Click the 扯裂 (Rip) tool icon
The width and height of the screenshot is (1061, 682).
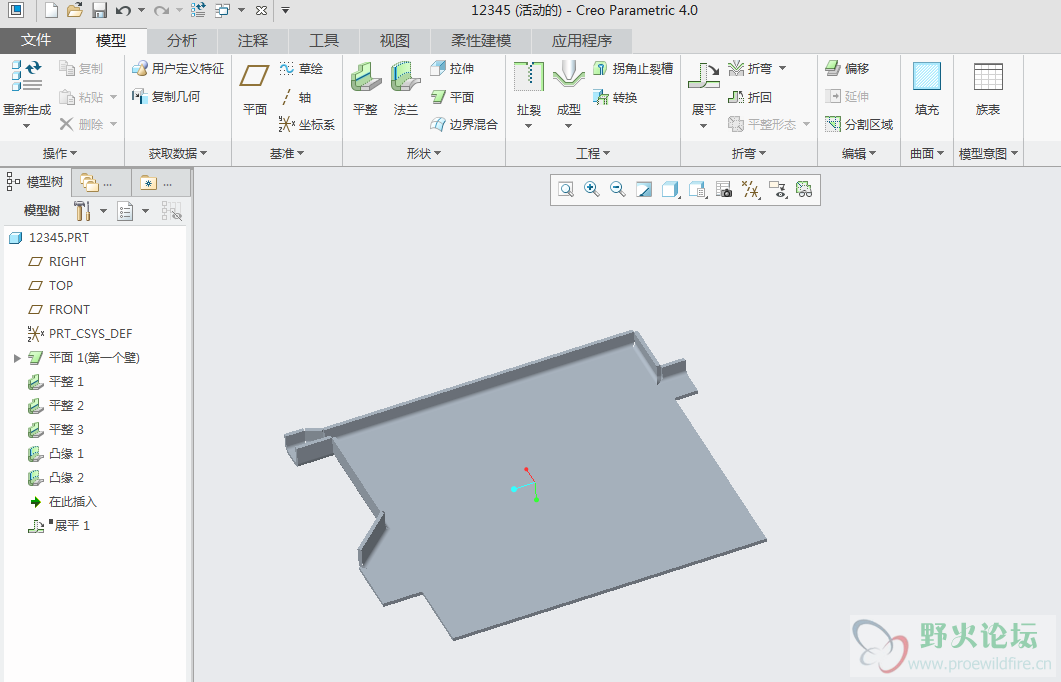(x=528, y=76)
